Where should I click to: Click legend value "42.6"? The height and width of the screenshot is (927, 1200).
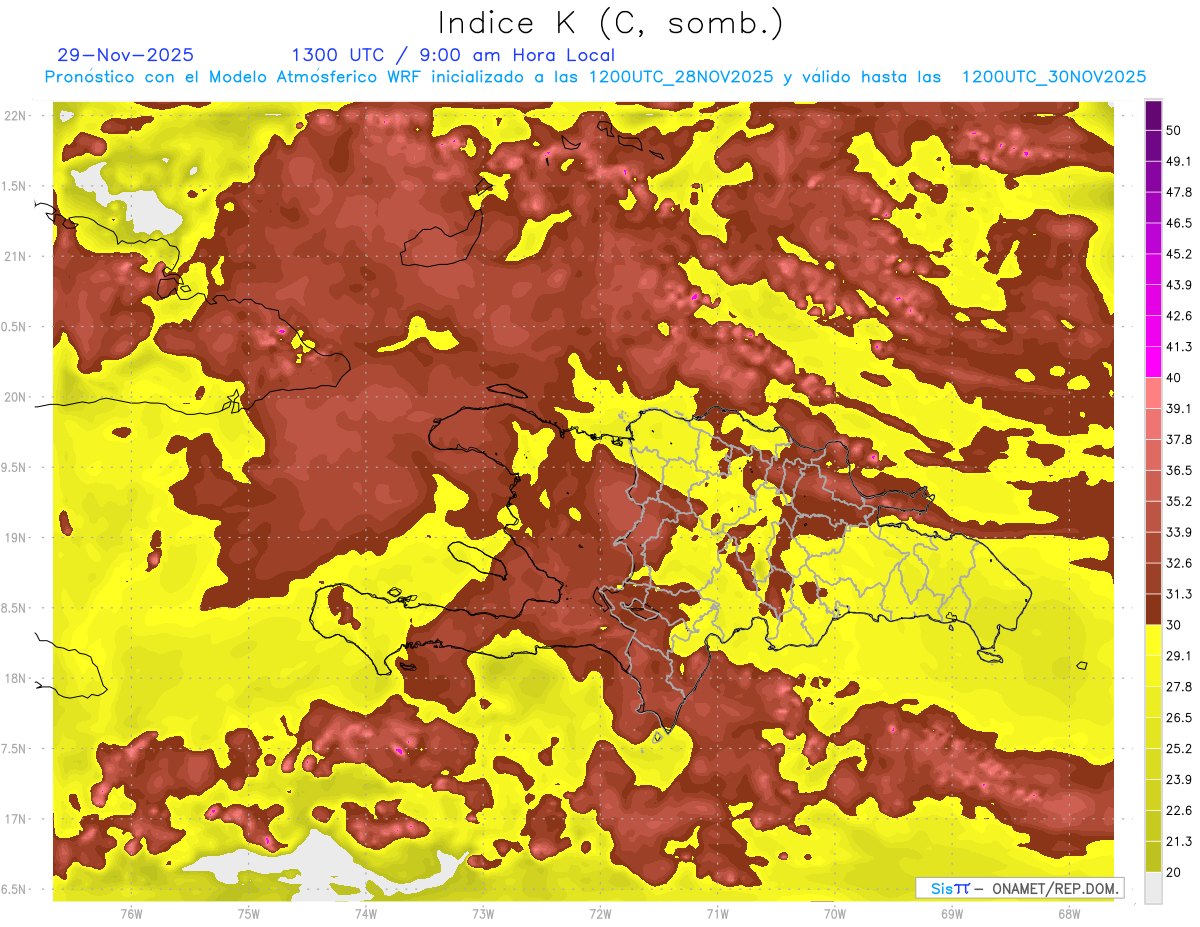[1178, 316]
